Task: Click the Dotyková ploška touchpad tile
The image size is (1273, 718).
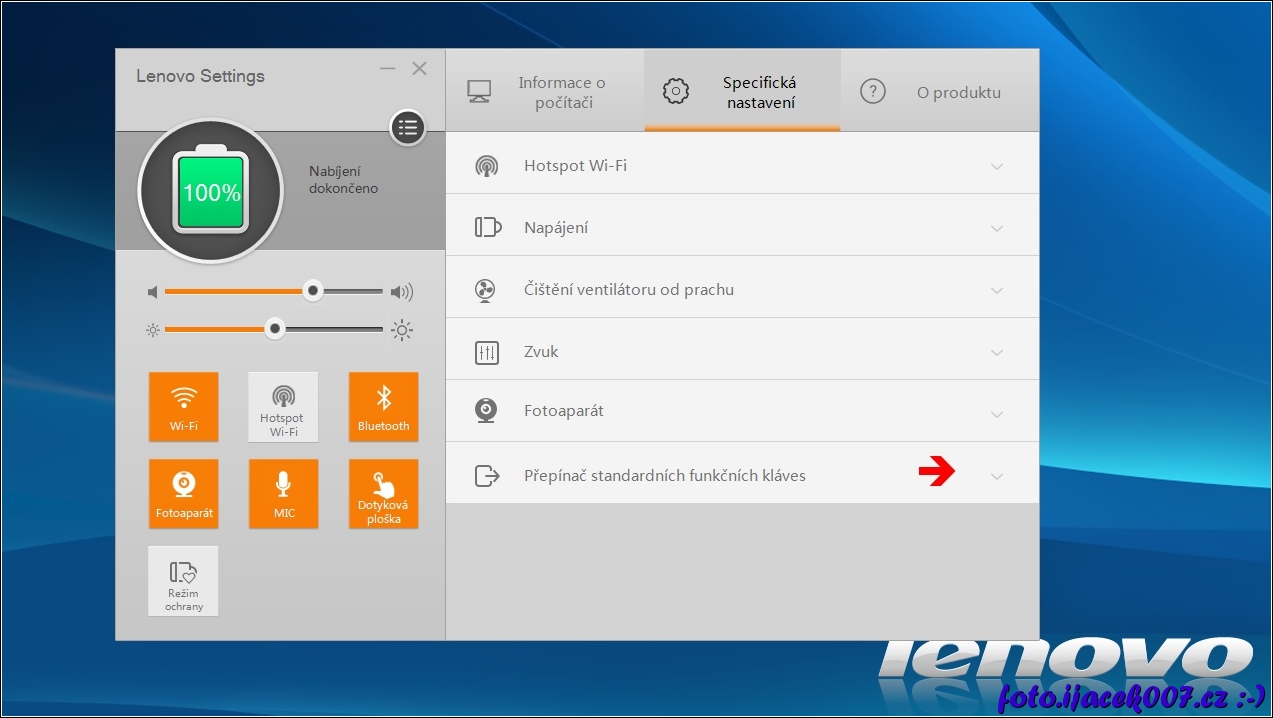Action: point(383,494)
